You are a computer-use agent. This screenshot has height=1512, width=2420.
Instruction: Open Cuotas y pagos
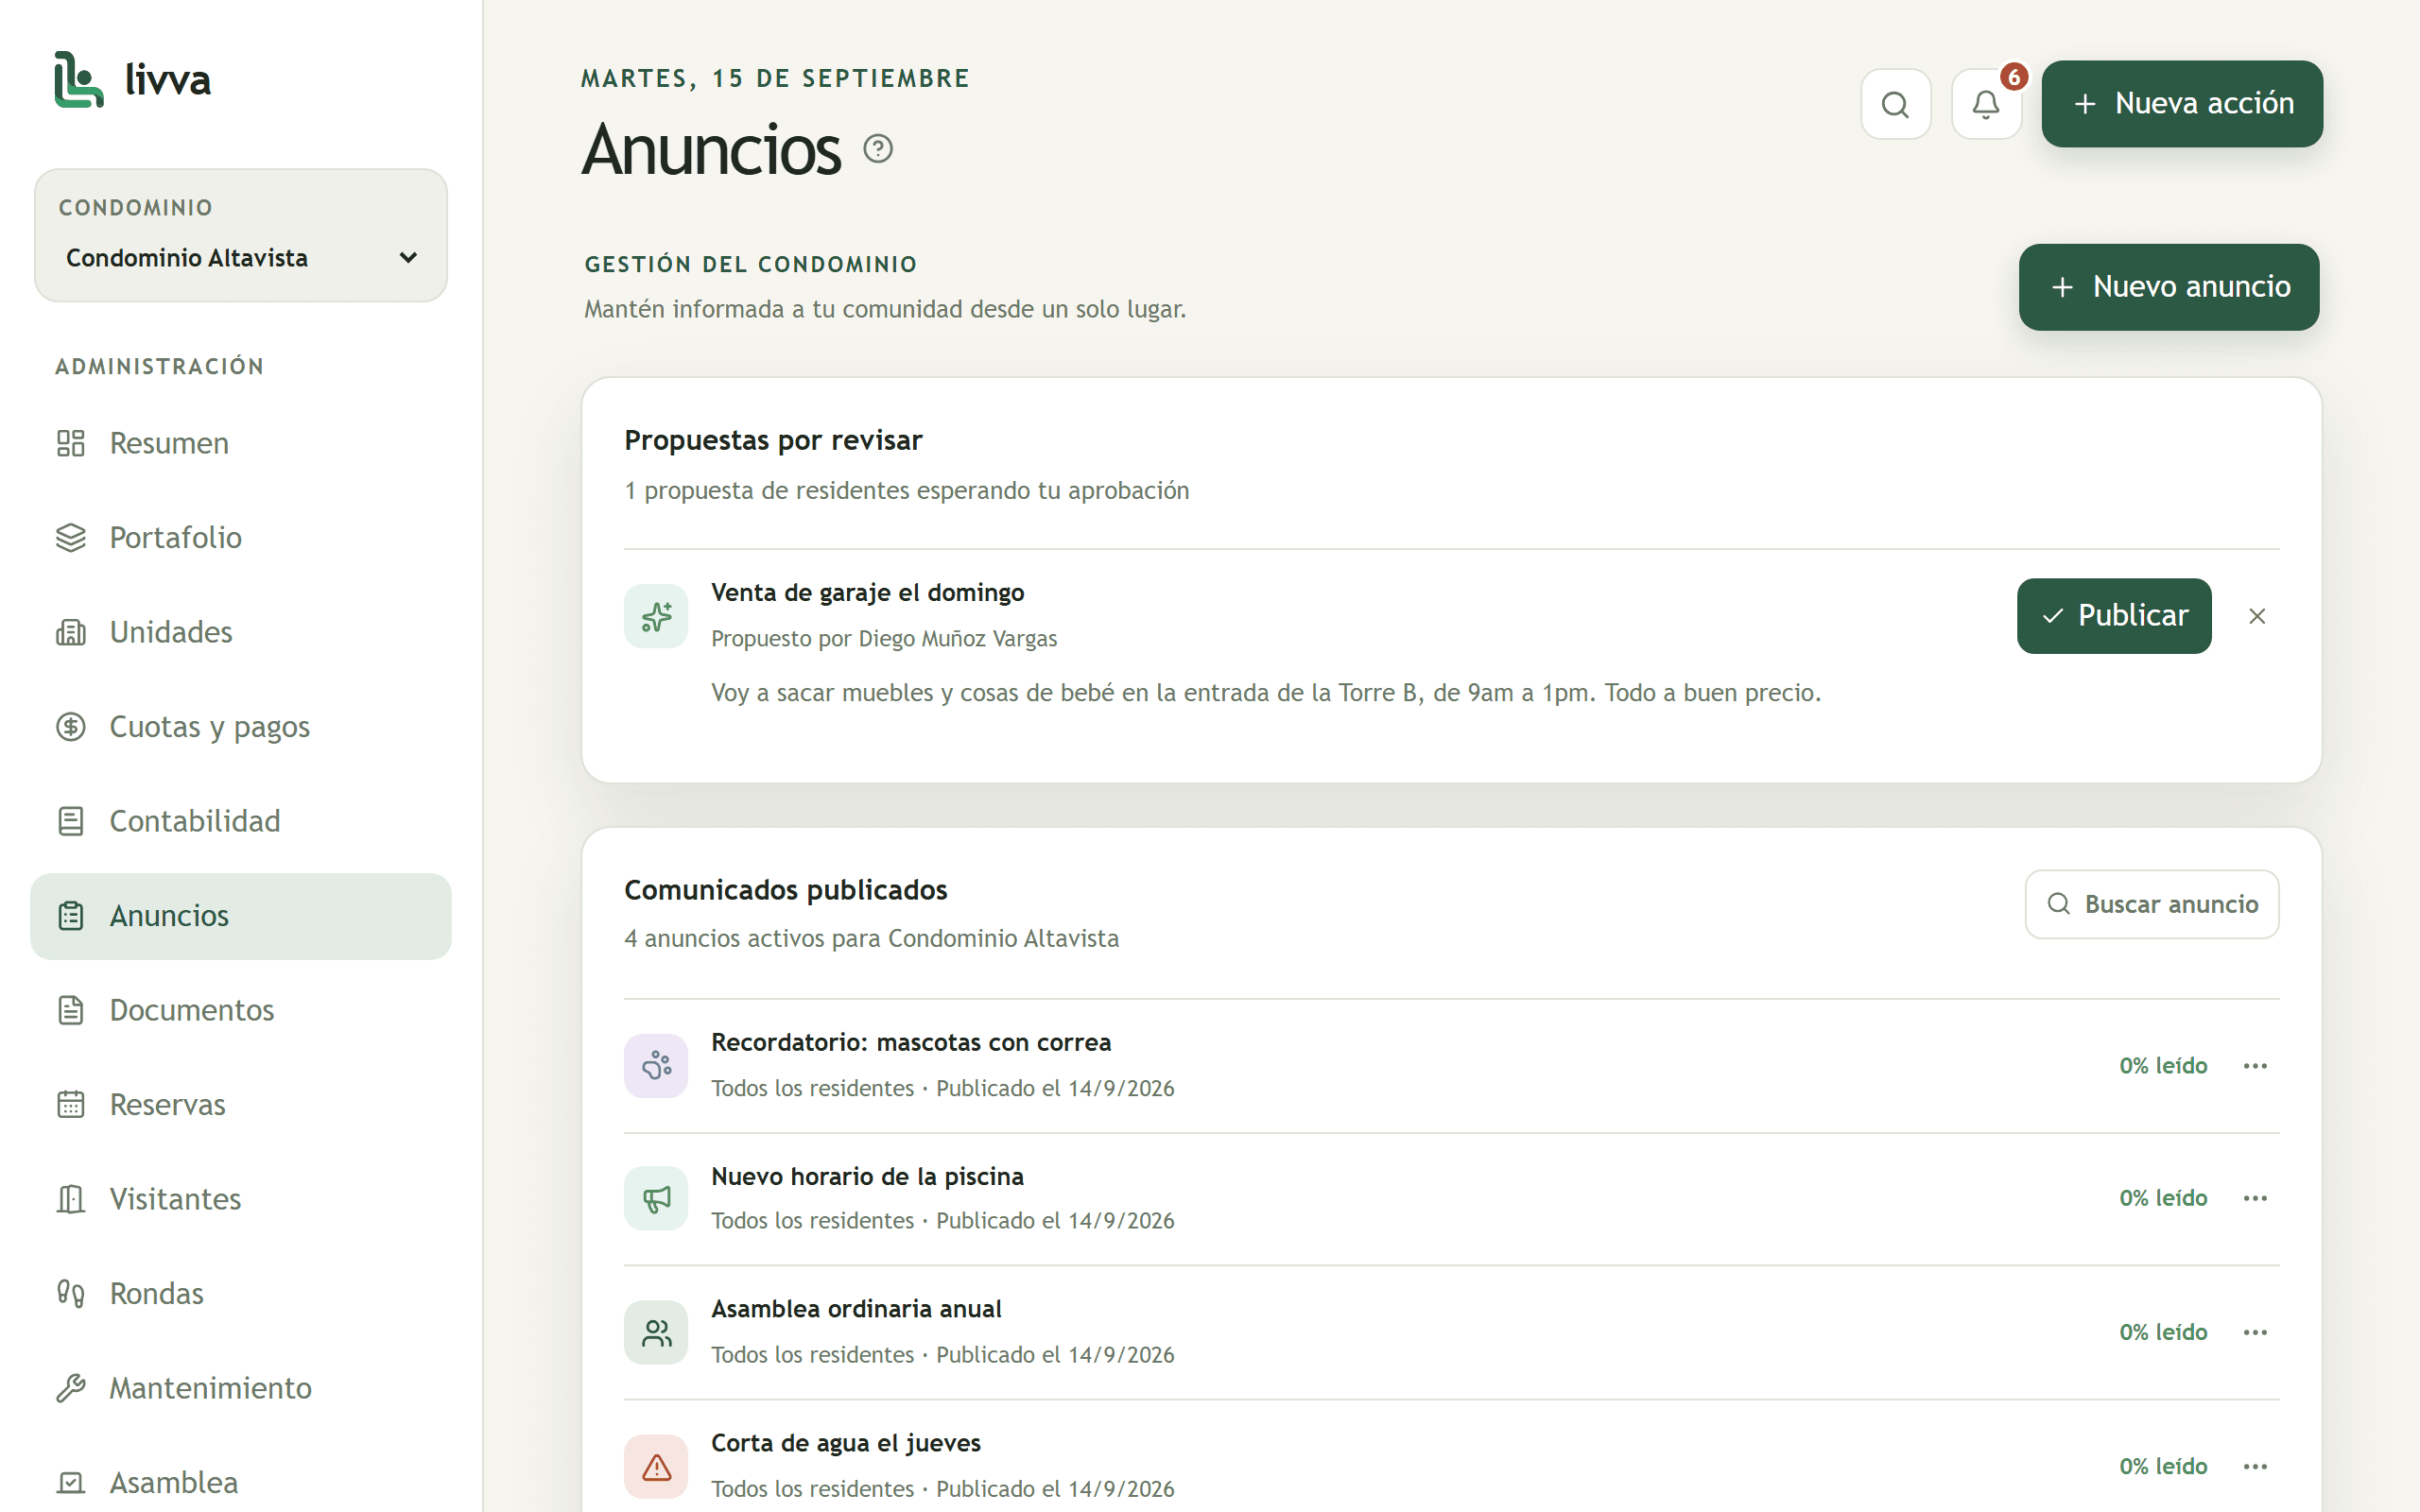[241, 727]
